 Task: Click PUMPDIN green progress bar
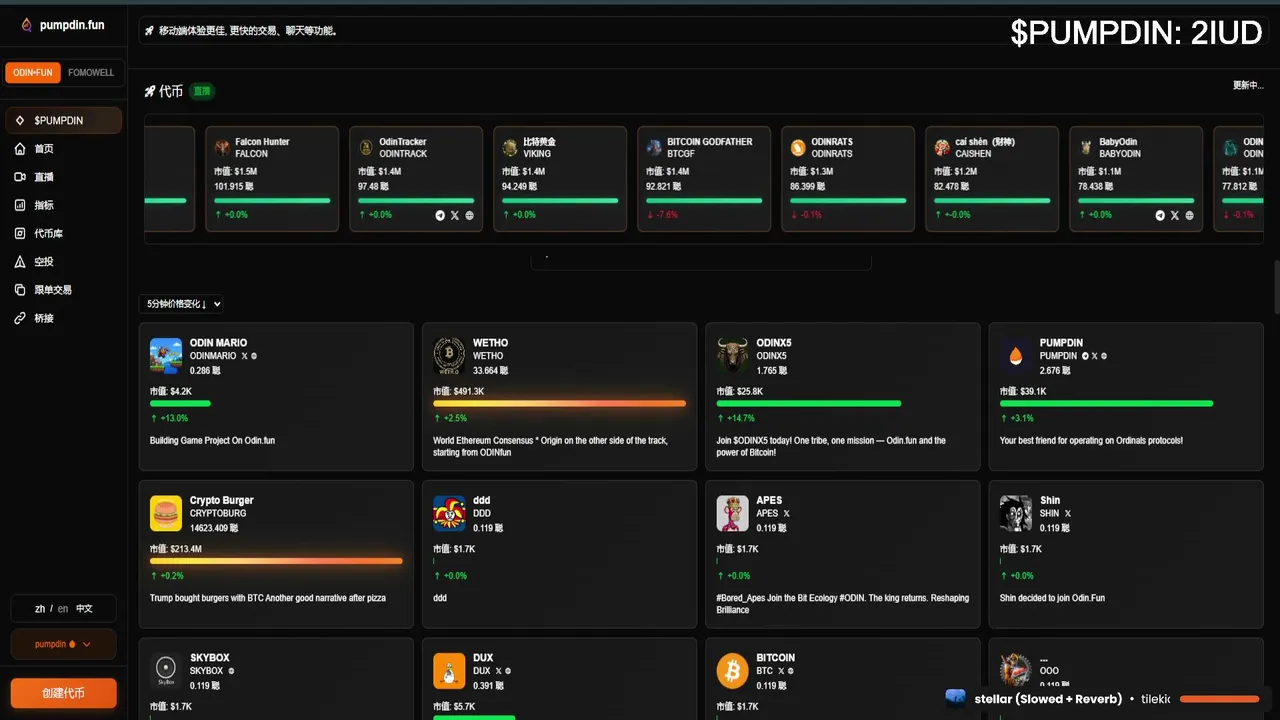pyautogui.click(x=1107, y=403)
